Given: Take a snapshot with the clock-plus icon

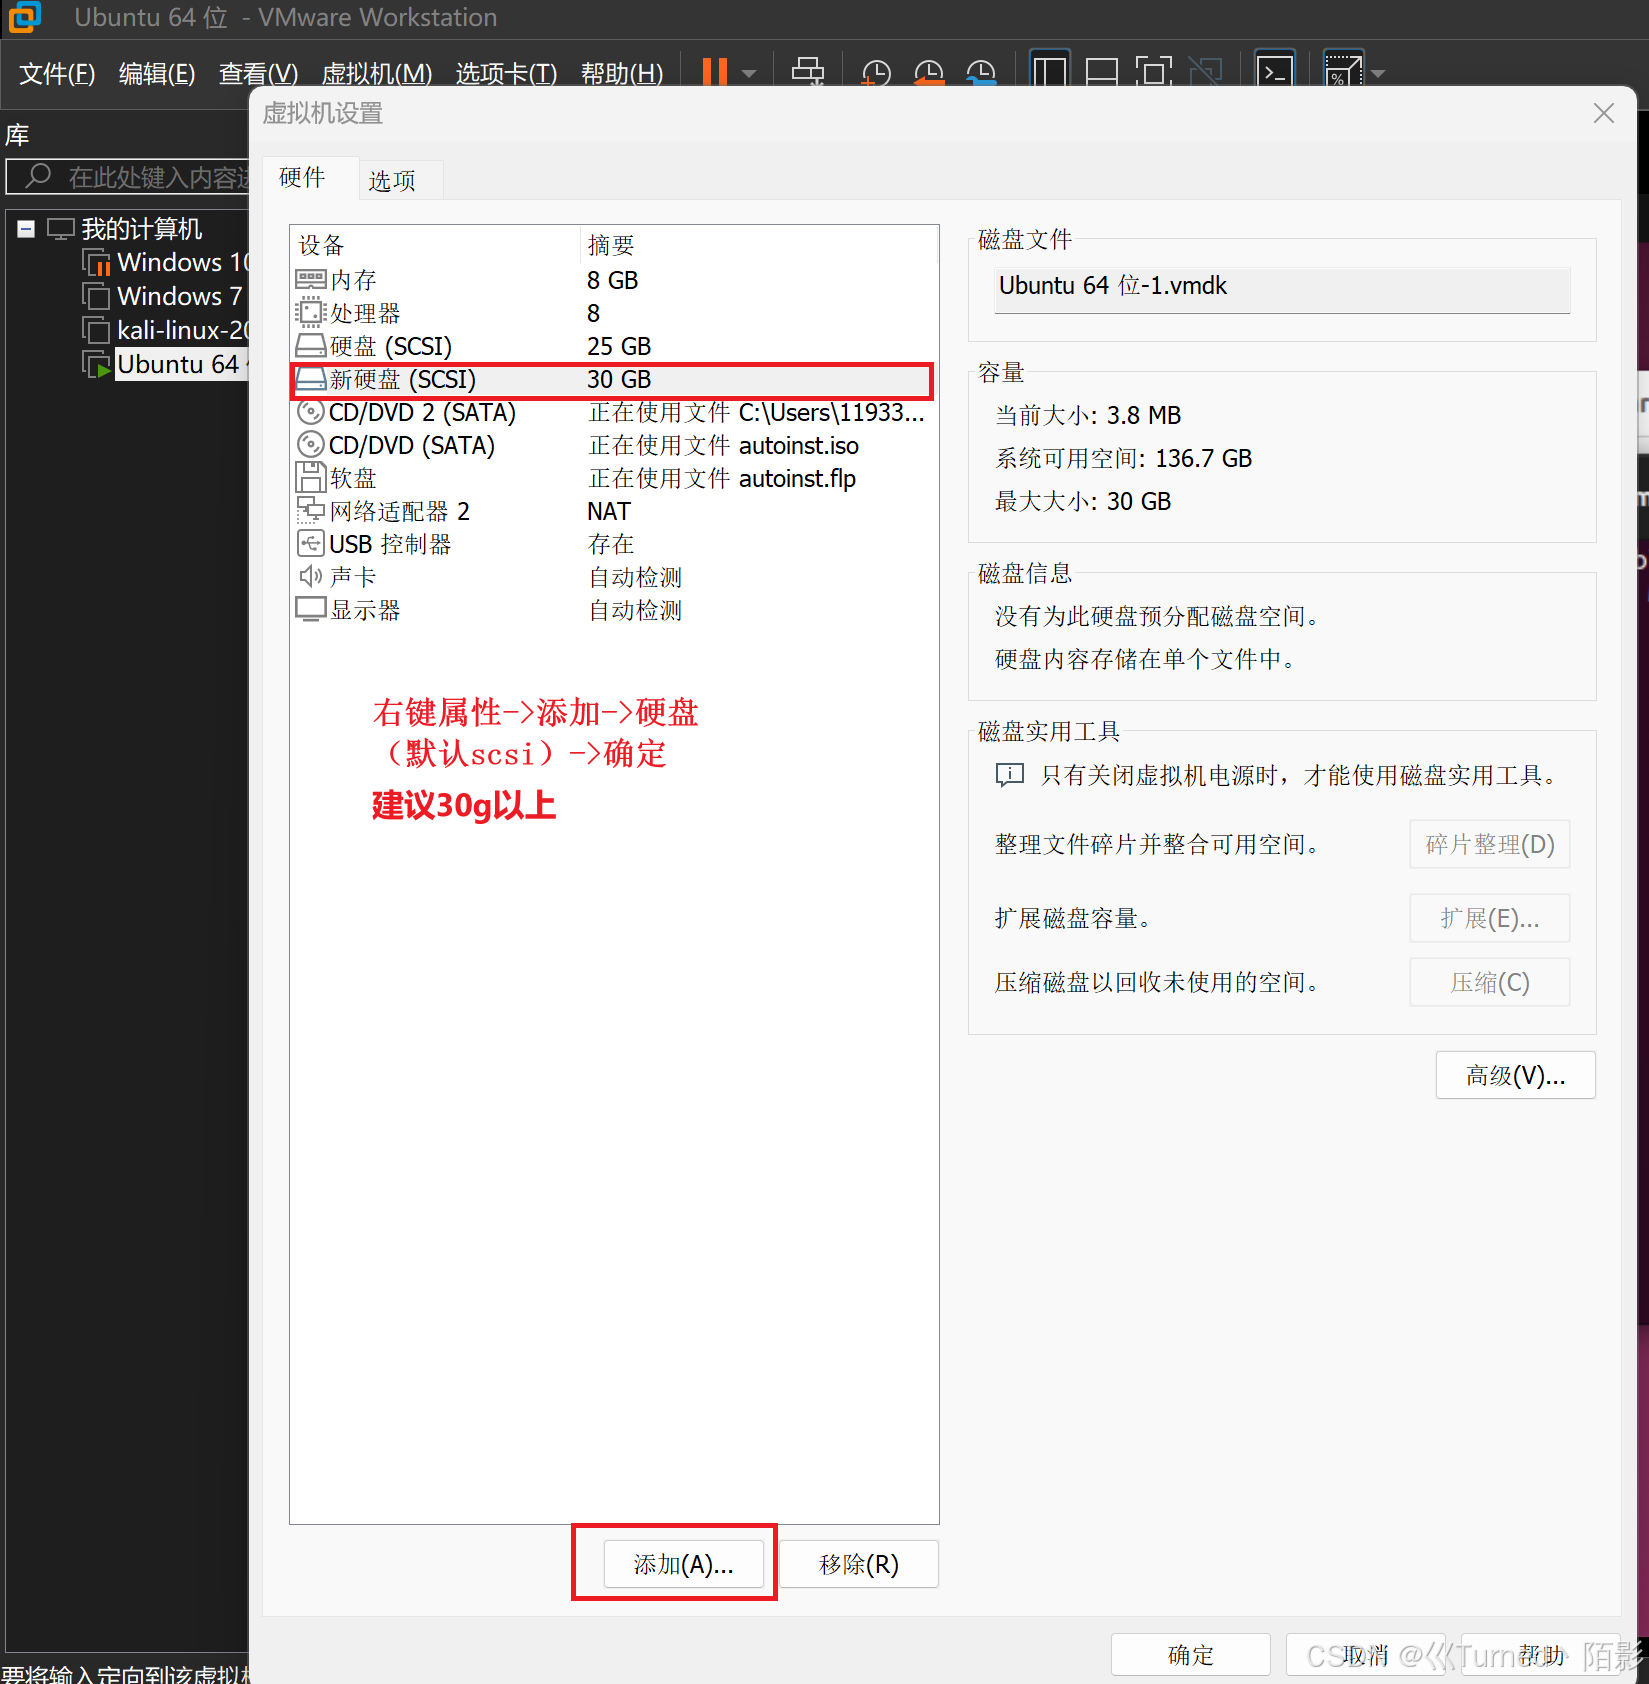Looking at the screenshot, I should tap(875, 72).
